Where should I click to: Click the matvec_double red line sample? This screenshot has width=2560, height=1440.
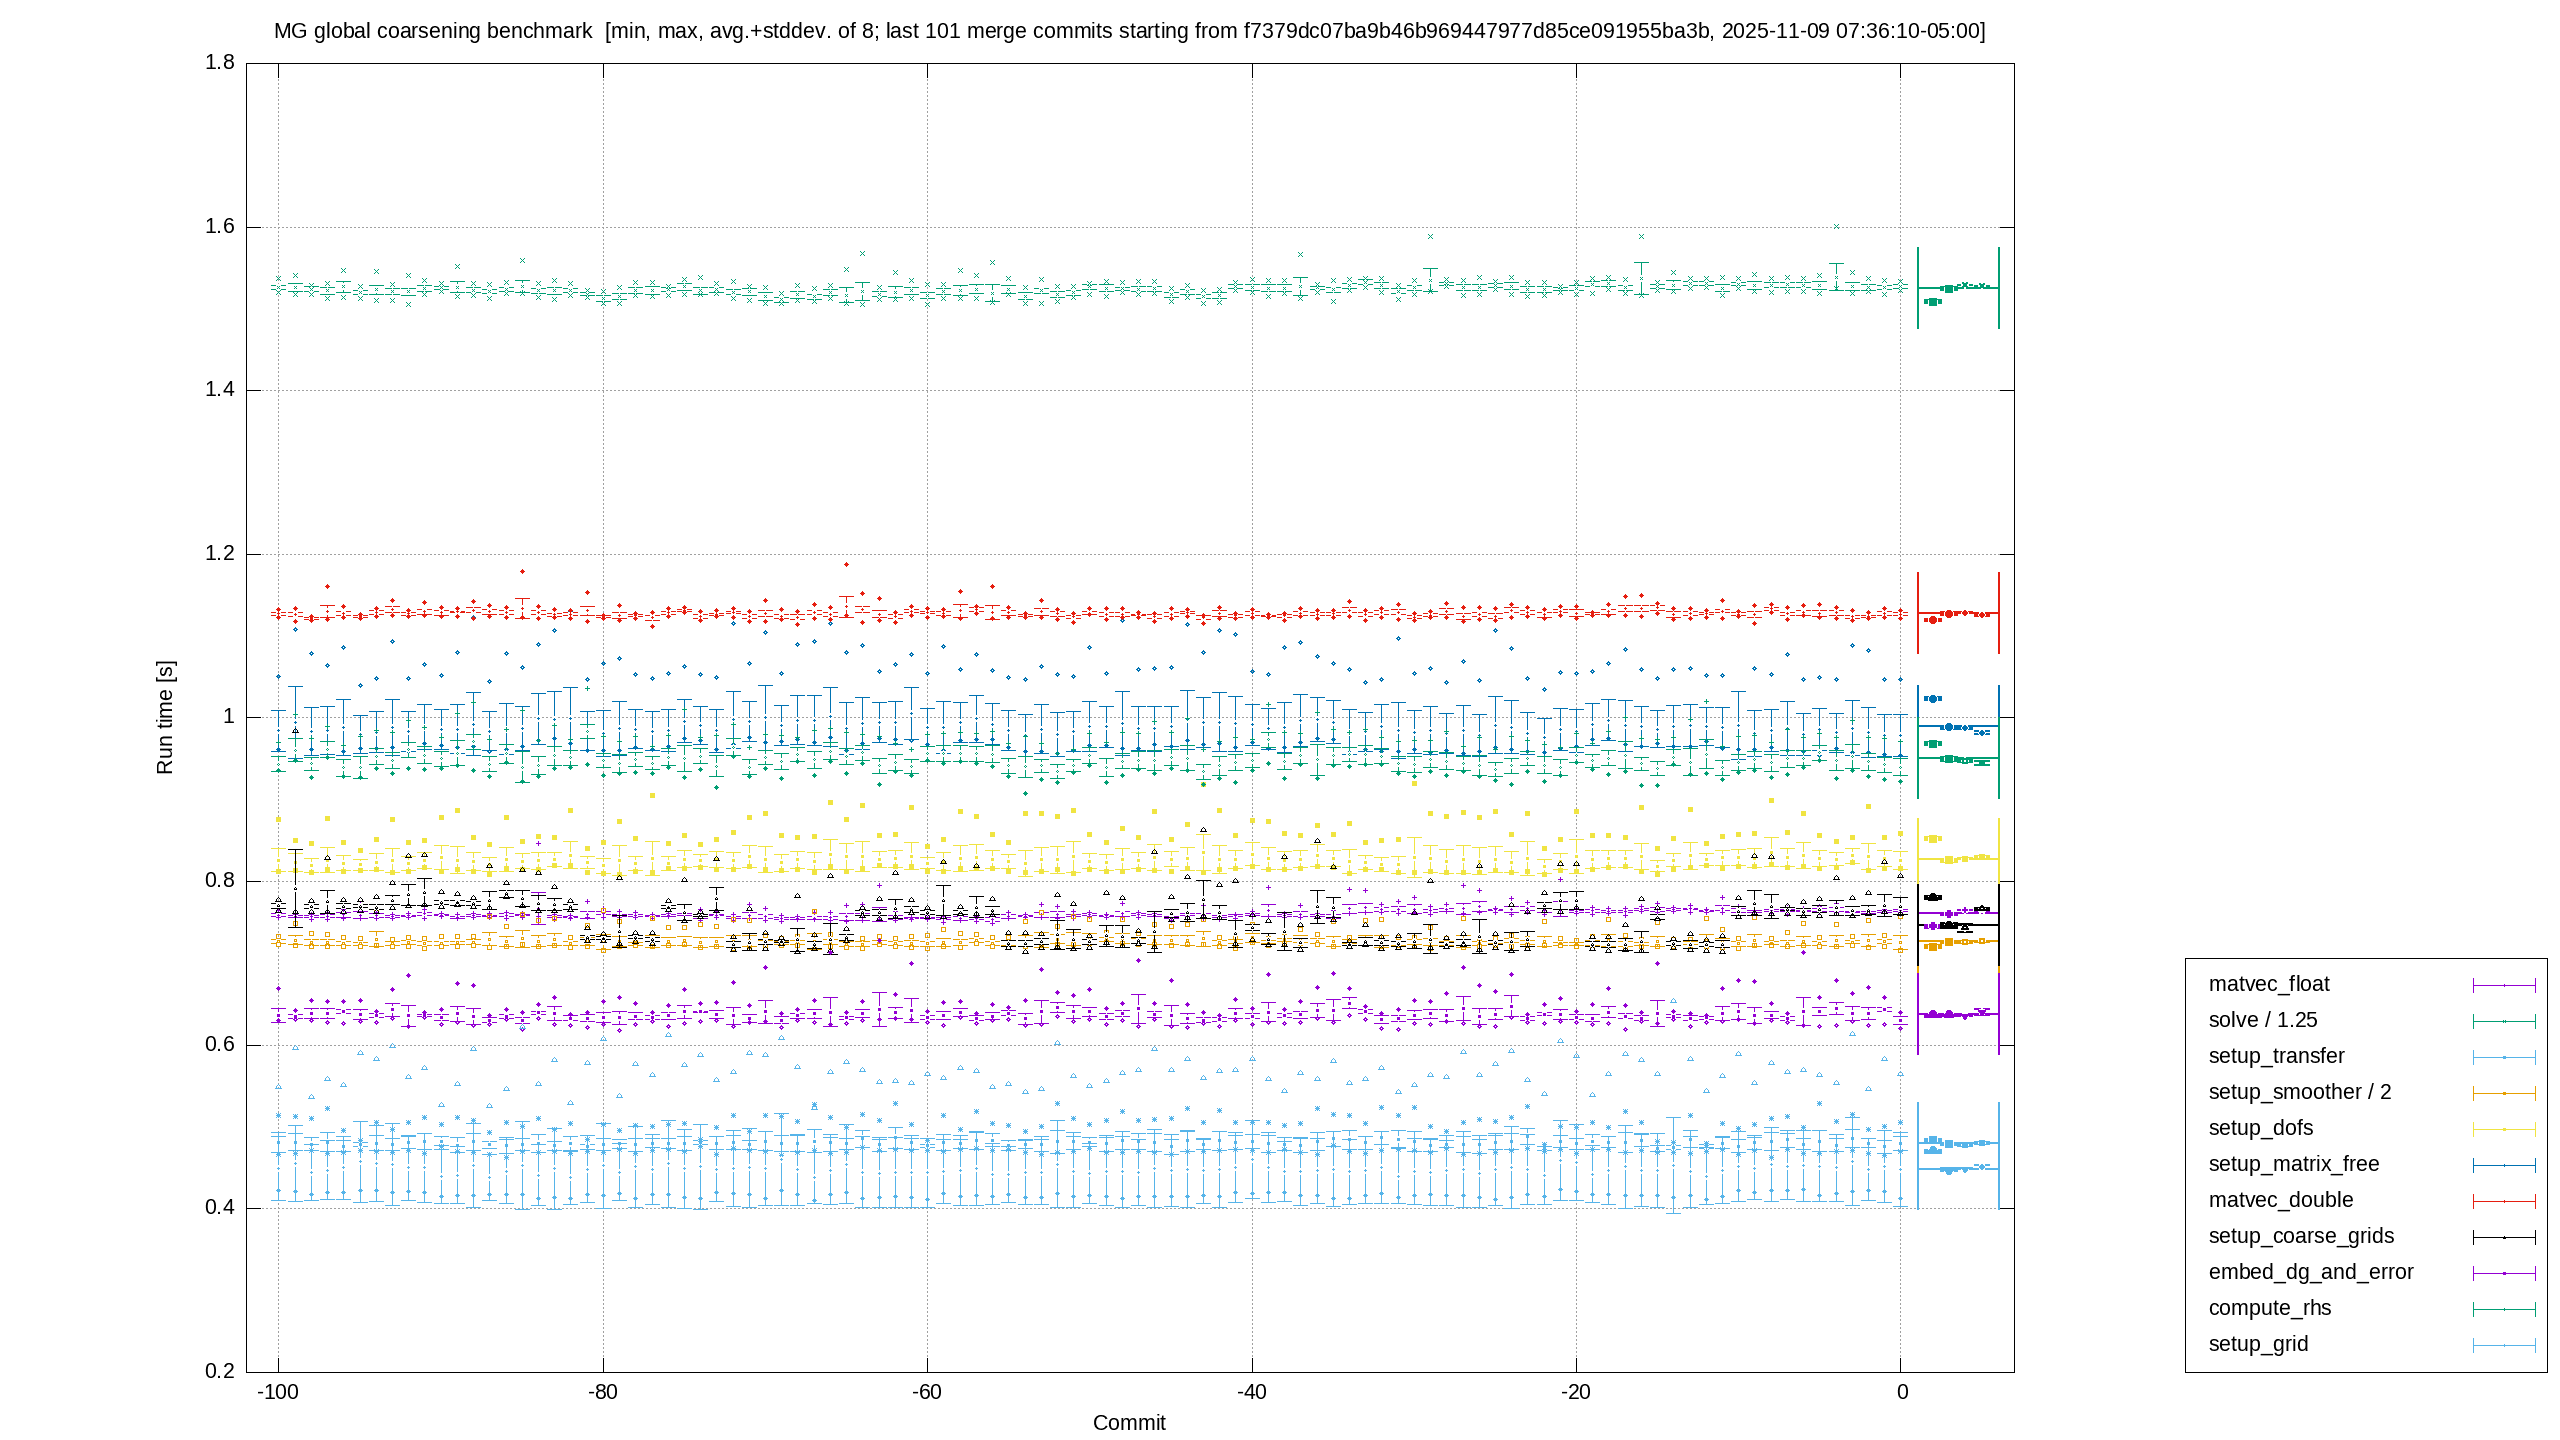coord(2504,1201)
